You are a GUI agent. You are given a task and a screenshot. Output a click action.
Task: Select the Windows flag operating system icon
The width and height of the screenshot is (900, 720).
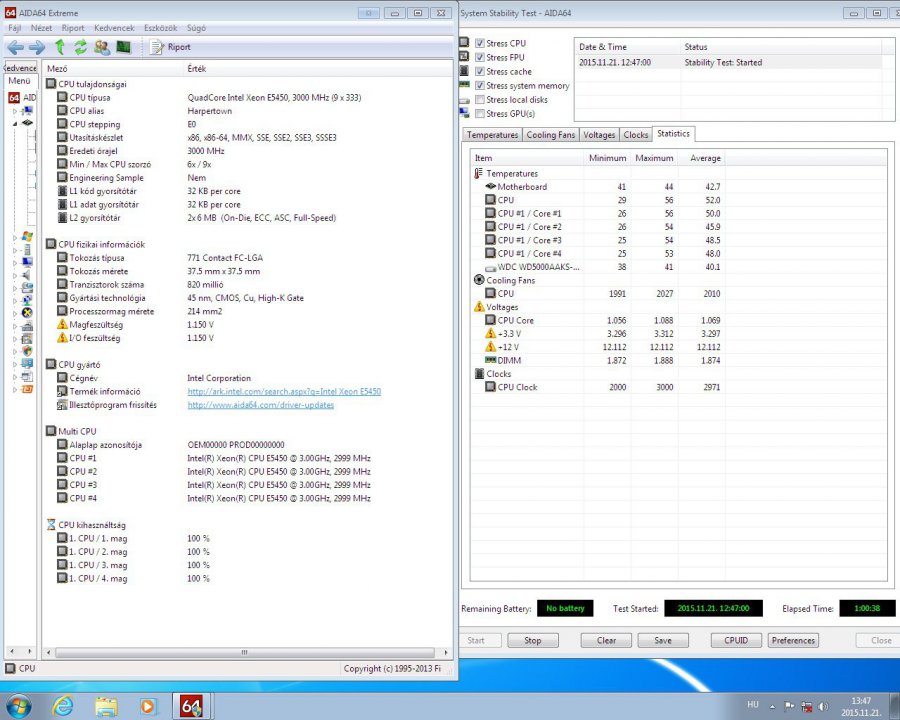pyautogui.click(x=27, y=237)
